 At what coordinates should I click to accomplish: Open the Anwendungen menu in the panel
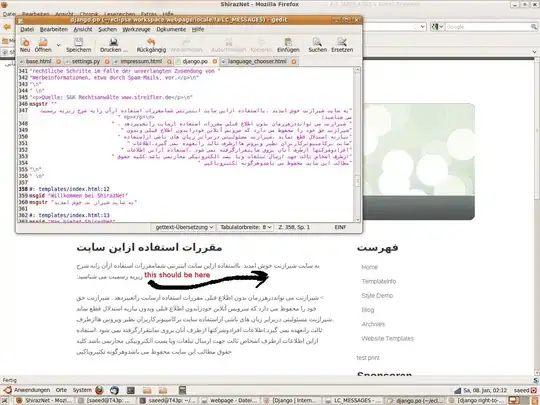pyautogui.click(x=28, y=390)
